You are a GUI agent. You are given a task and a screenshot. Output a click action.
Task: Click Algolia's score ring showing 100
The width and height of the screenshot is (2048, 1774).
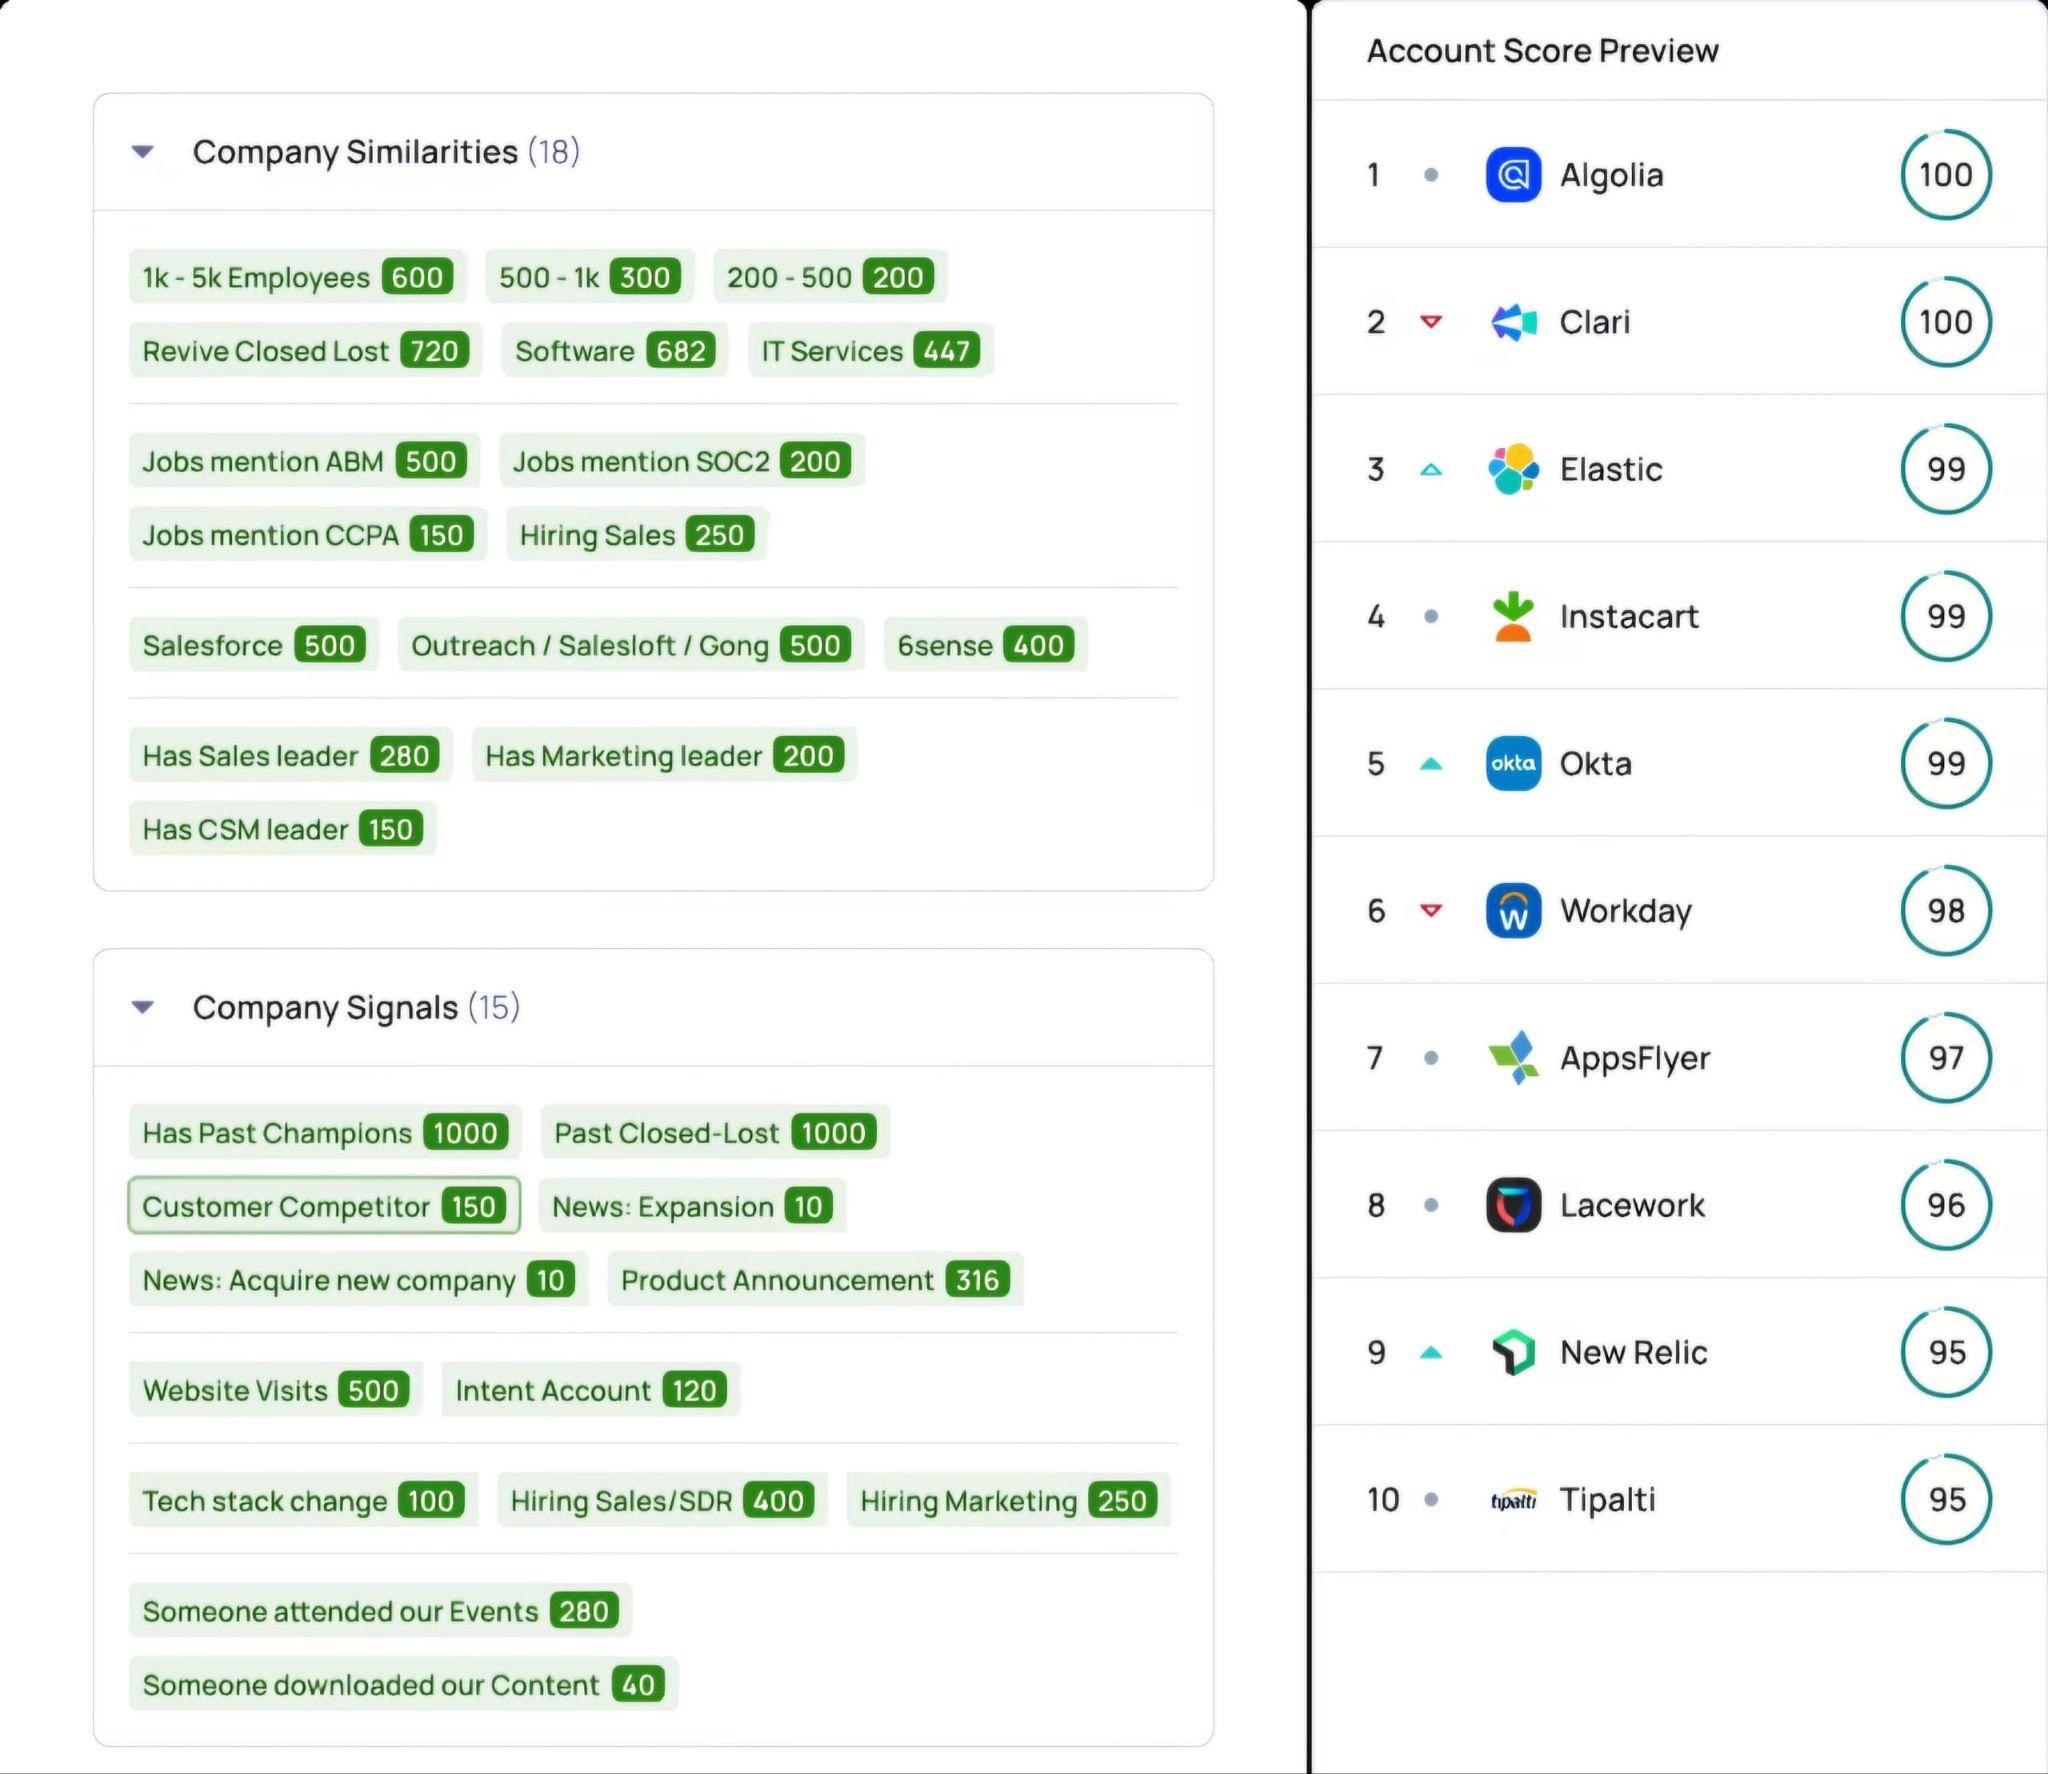pyautogui.click(x=1946, y=175)
